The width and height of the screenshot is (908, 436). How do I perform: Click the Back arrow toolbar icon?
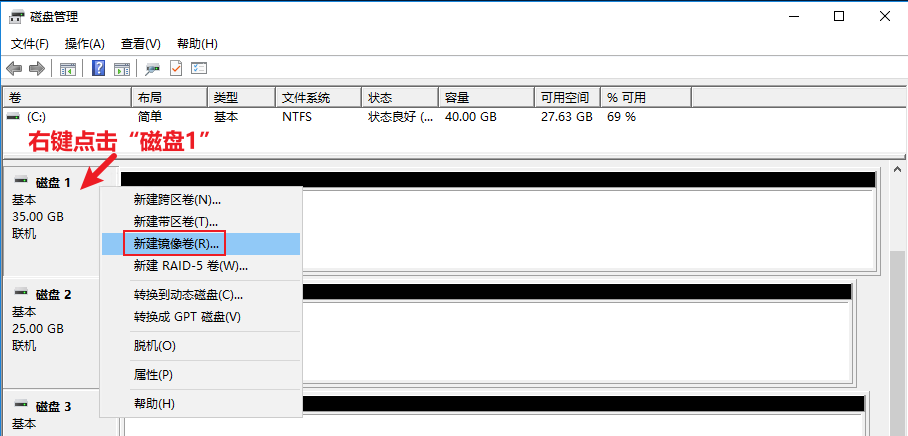(14, 69)
